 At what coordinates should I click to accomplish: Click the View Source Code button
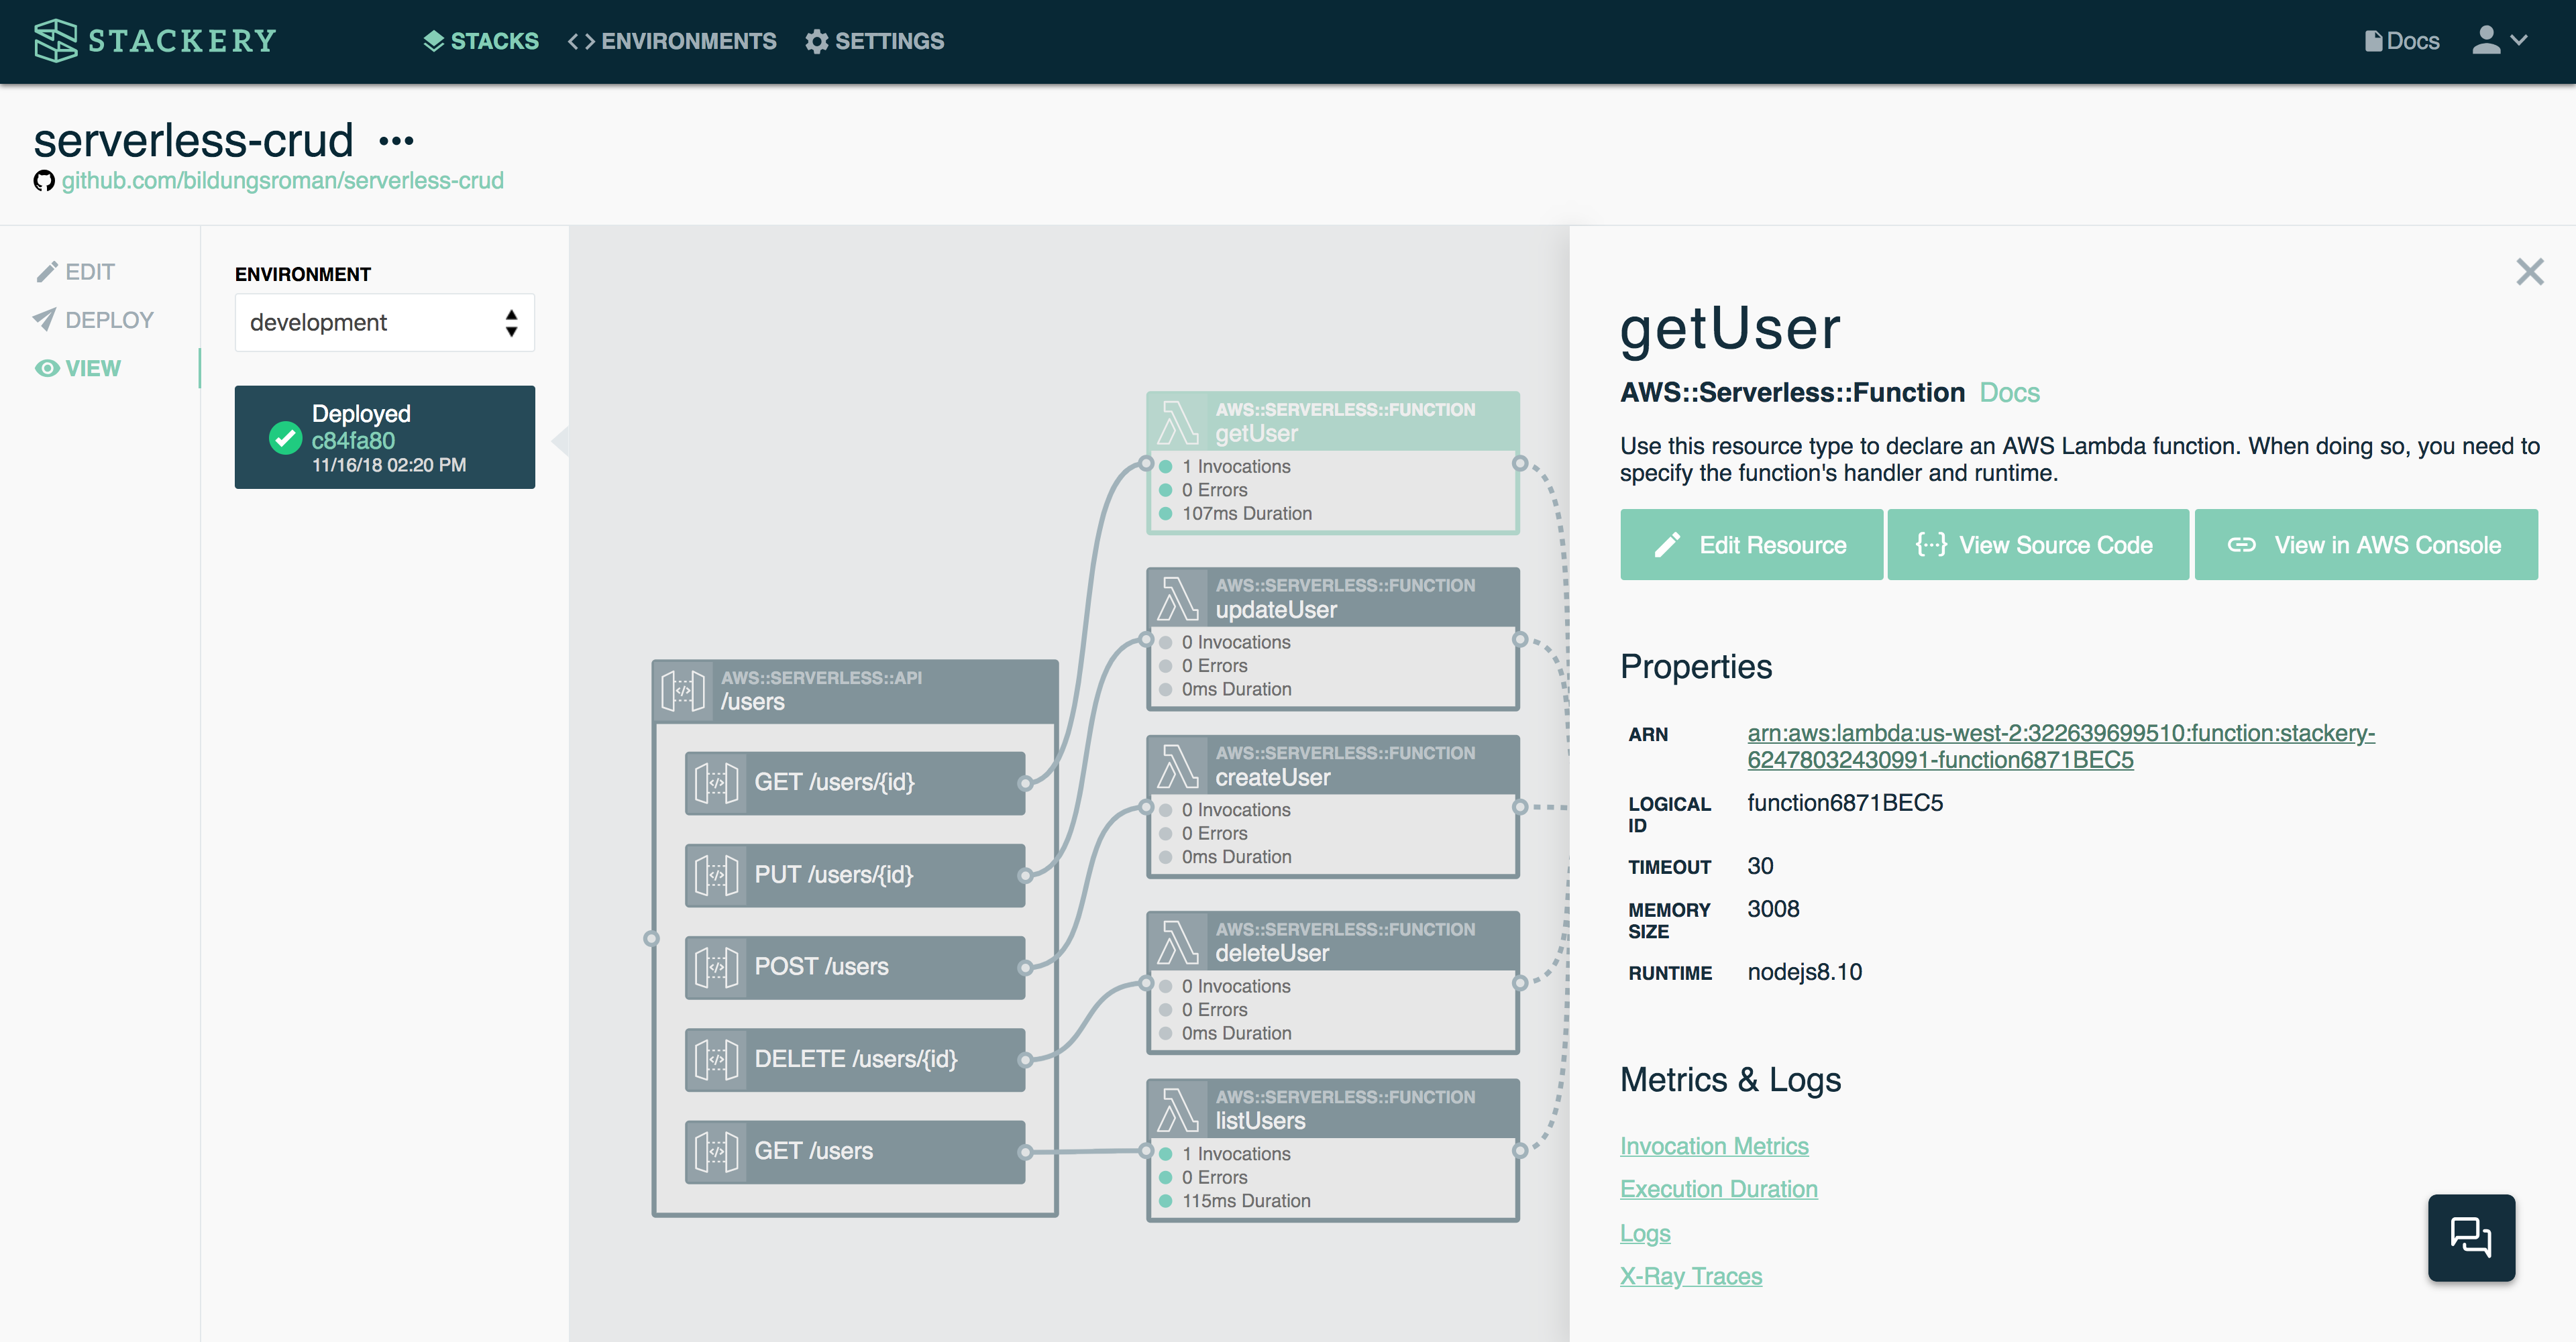tap(2038, 545)
